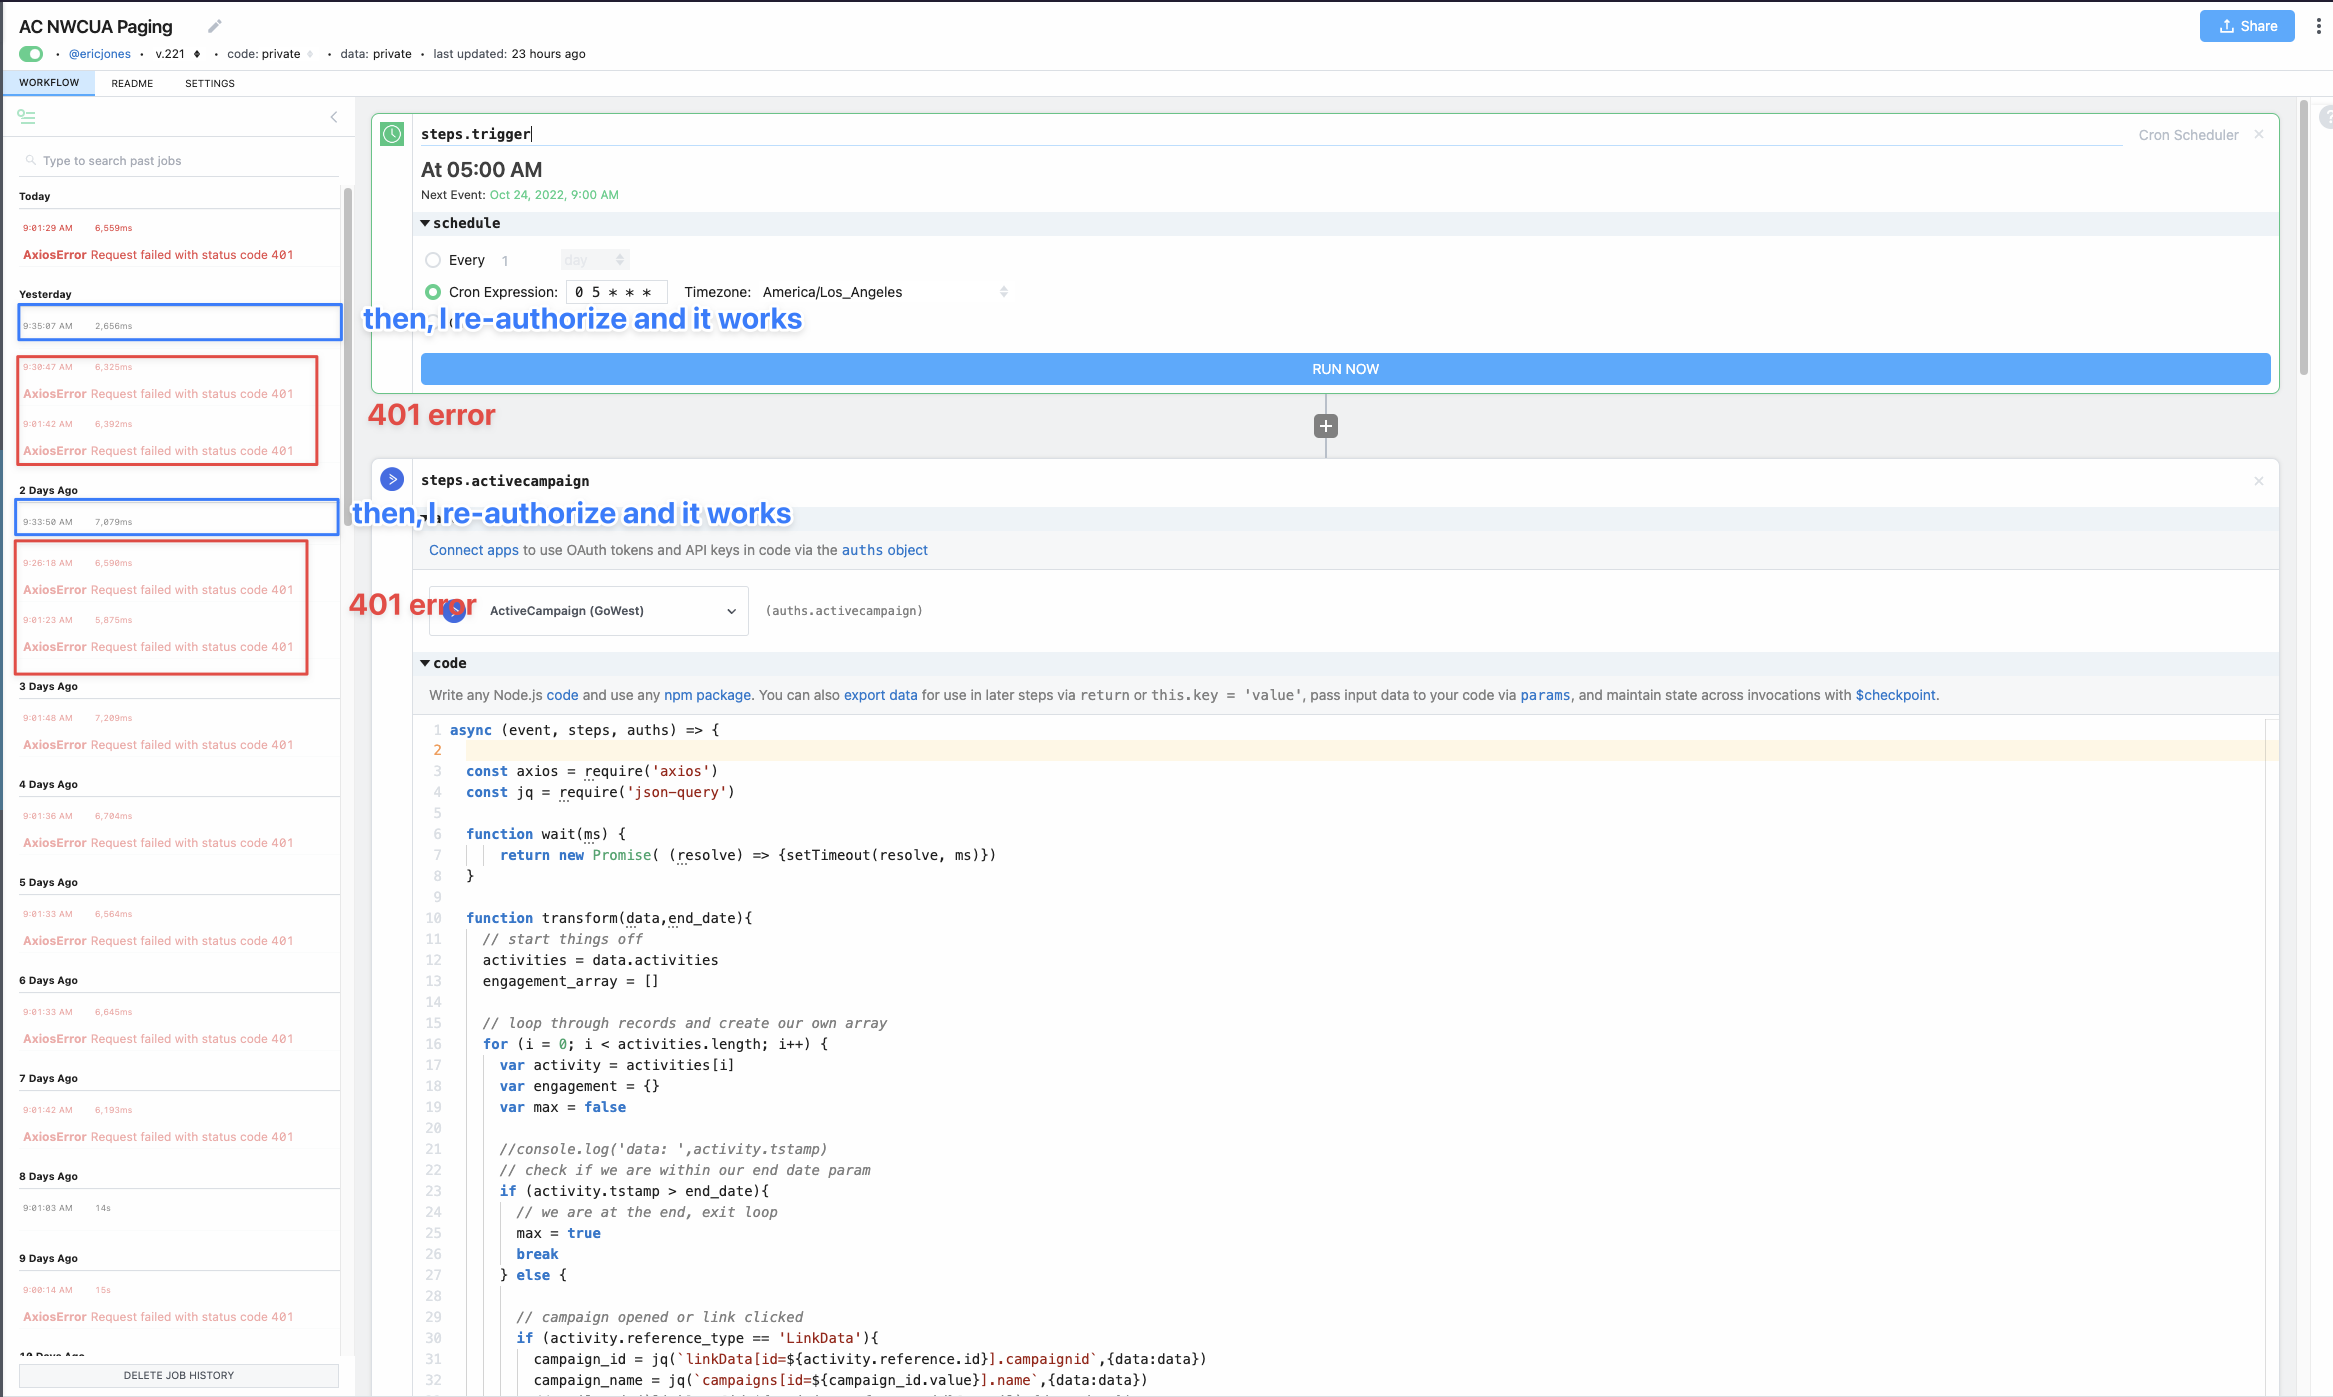
Task: Open the kebab menu next to Share
Action: point(2319,25)
